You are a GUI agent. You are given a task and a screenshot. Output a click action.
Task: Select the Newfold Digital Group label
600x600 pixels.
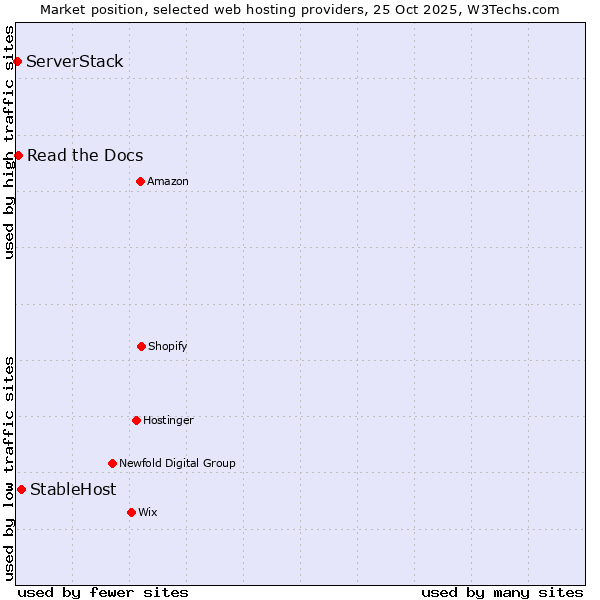(177, 463)
